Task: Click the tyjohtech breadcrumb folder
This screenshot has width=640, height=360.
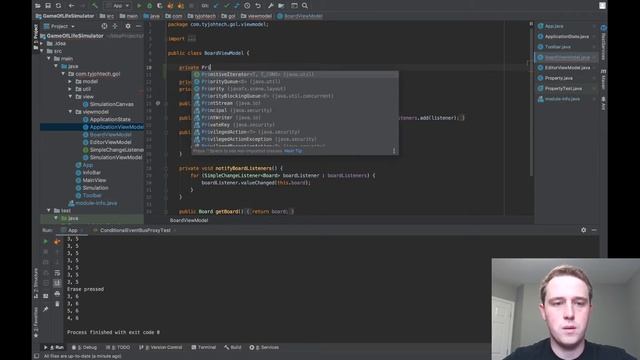Action: tap(202, 16)
